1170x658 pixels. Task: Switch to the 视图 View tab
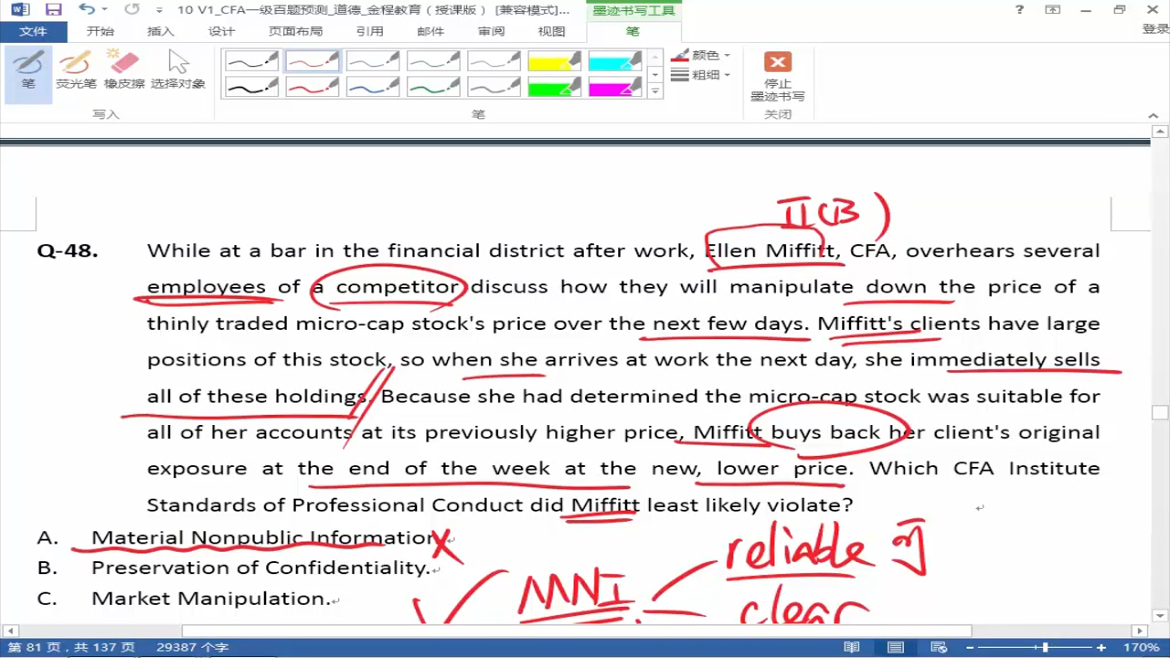click(551, 31)
